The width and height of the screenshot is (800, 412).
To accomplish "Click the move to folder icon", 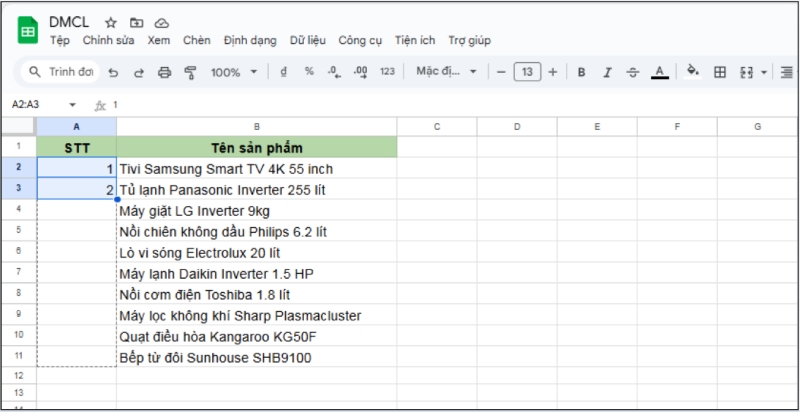I will pyautogui.click(x=137, y=22).
